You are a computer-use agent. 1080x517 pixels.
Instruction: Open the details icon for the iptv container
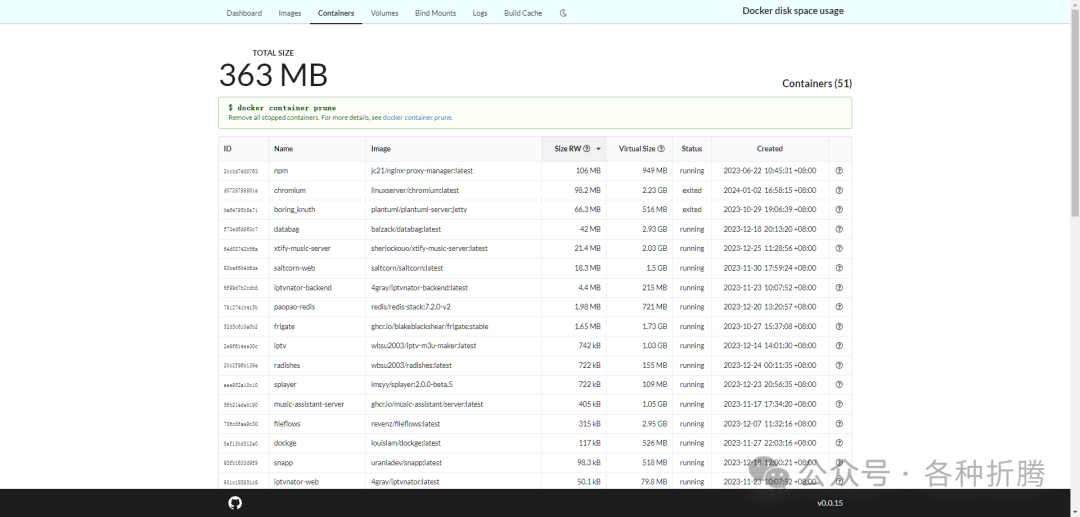coord(839,346)
